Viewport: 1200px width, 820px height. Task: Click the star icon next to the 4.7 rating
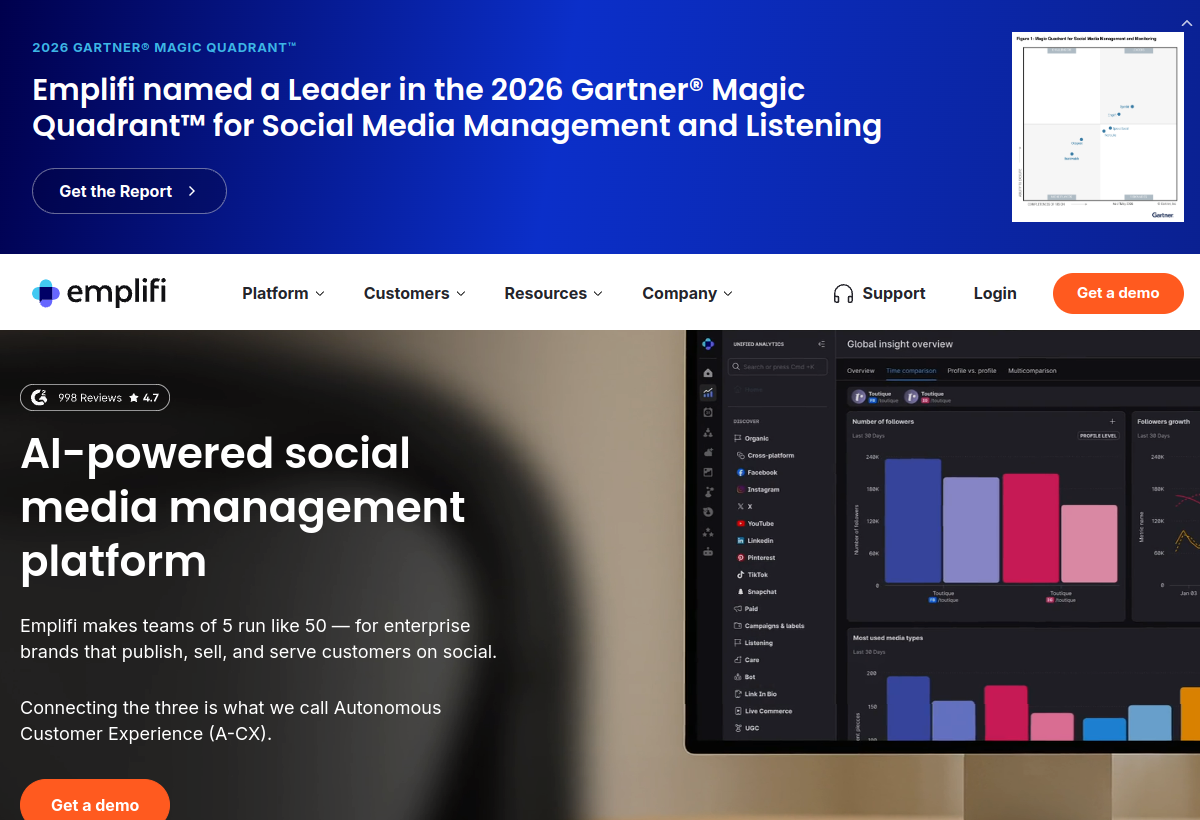(133, 398)
